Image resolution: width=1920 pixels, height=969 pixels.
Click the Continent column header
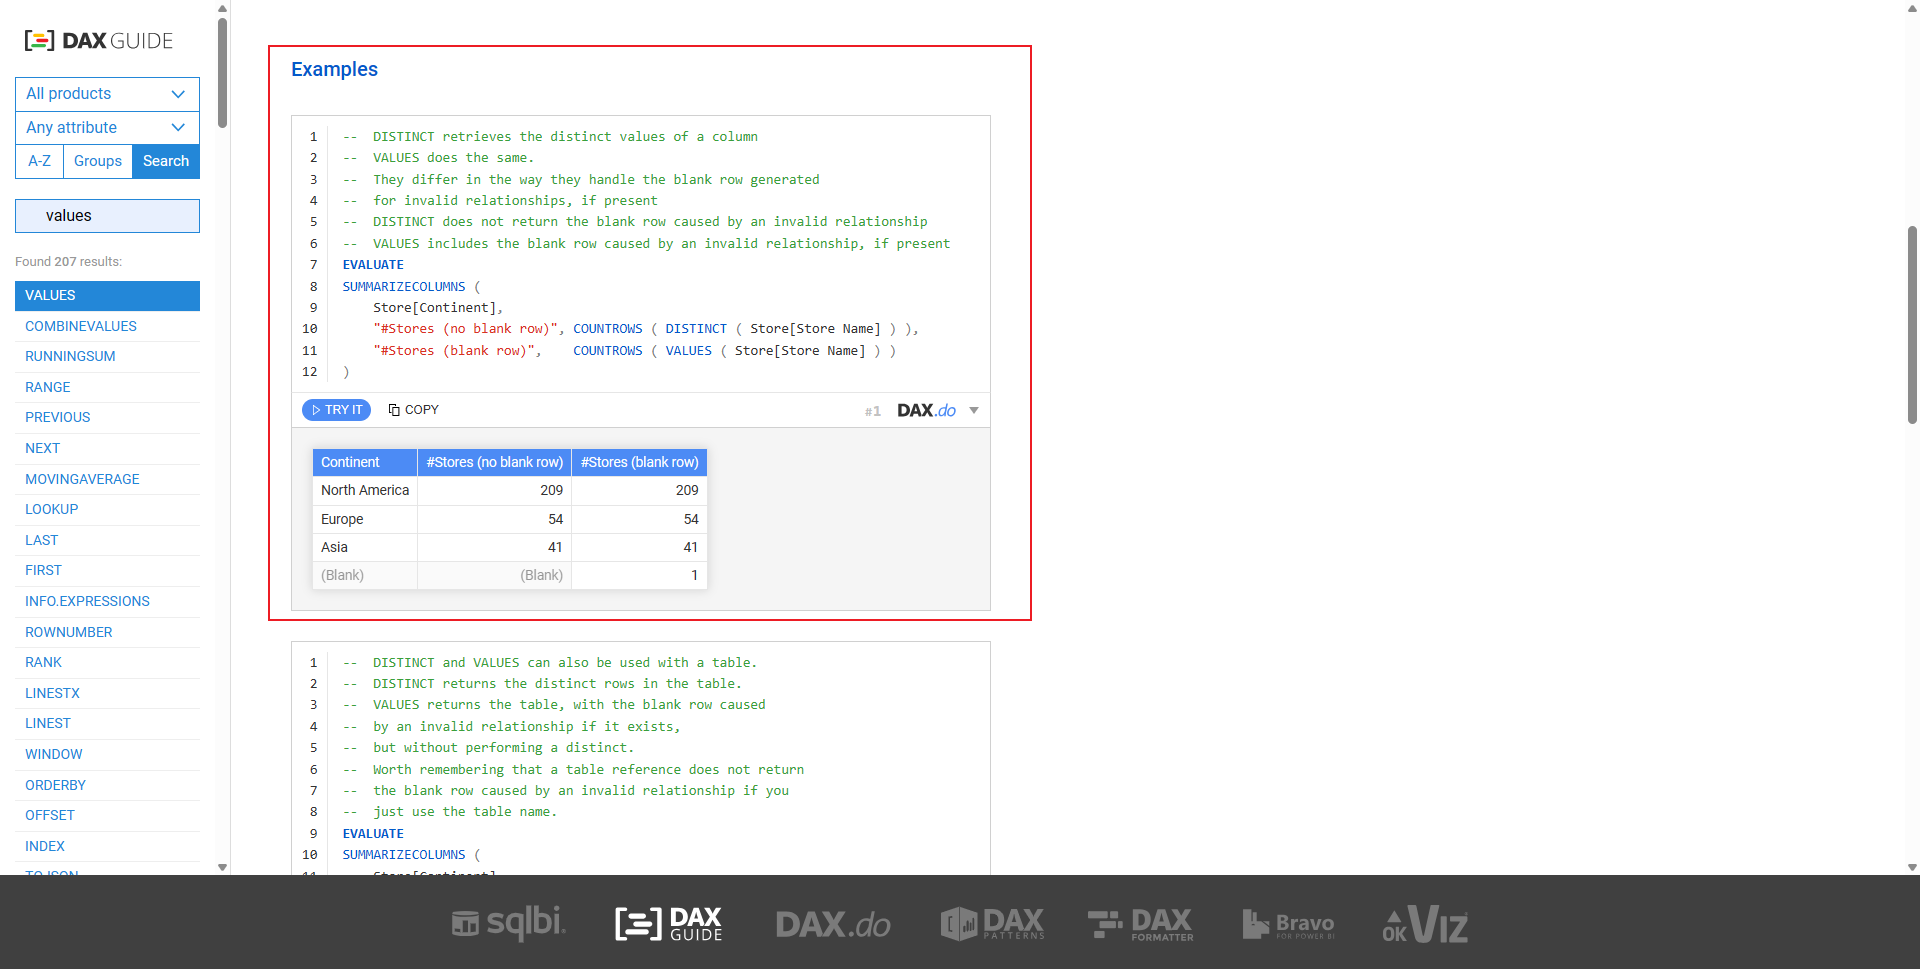click(x=365, y=462)
